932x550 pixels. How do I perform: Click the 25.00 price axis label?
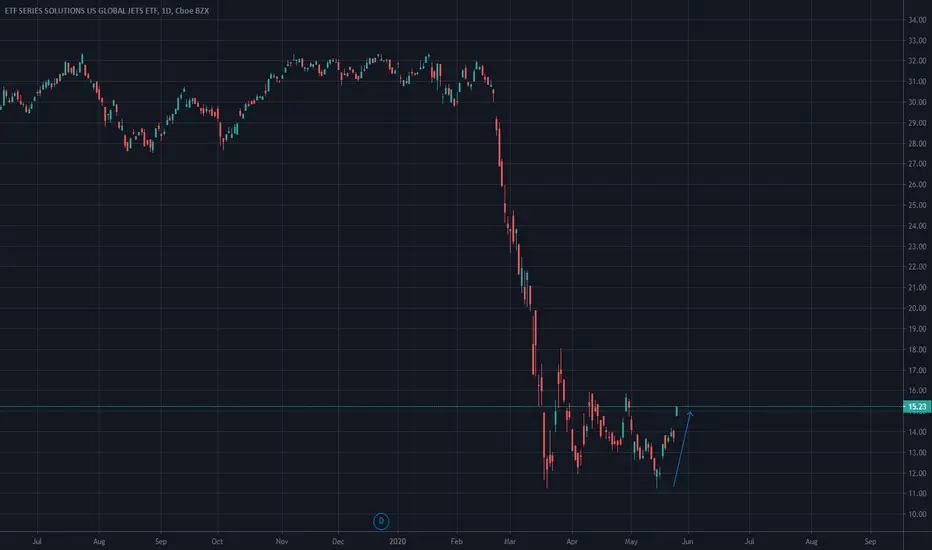tap(917, 205)
